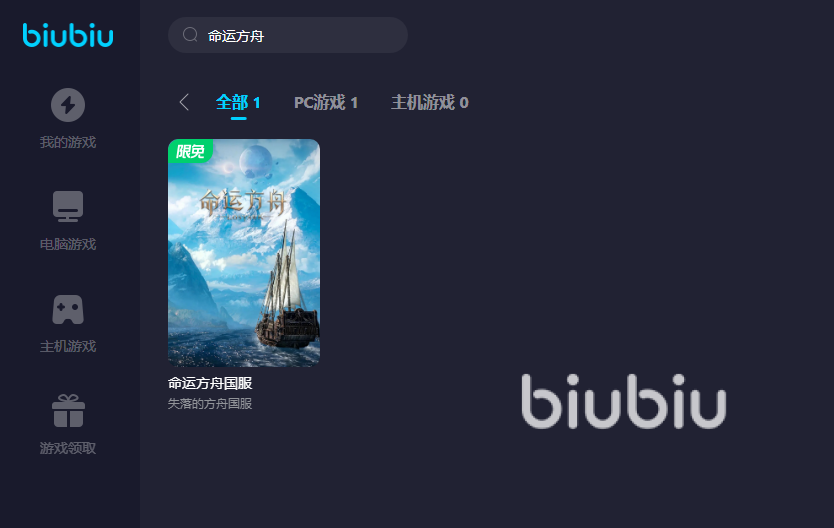Open My Games lightning bolt icon

coord(68,105)
